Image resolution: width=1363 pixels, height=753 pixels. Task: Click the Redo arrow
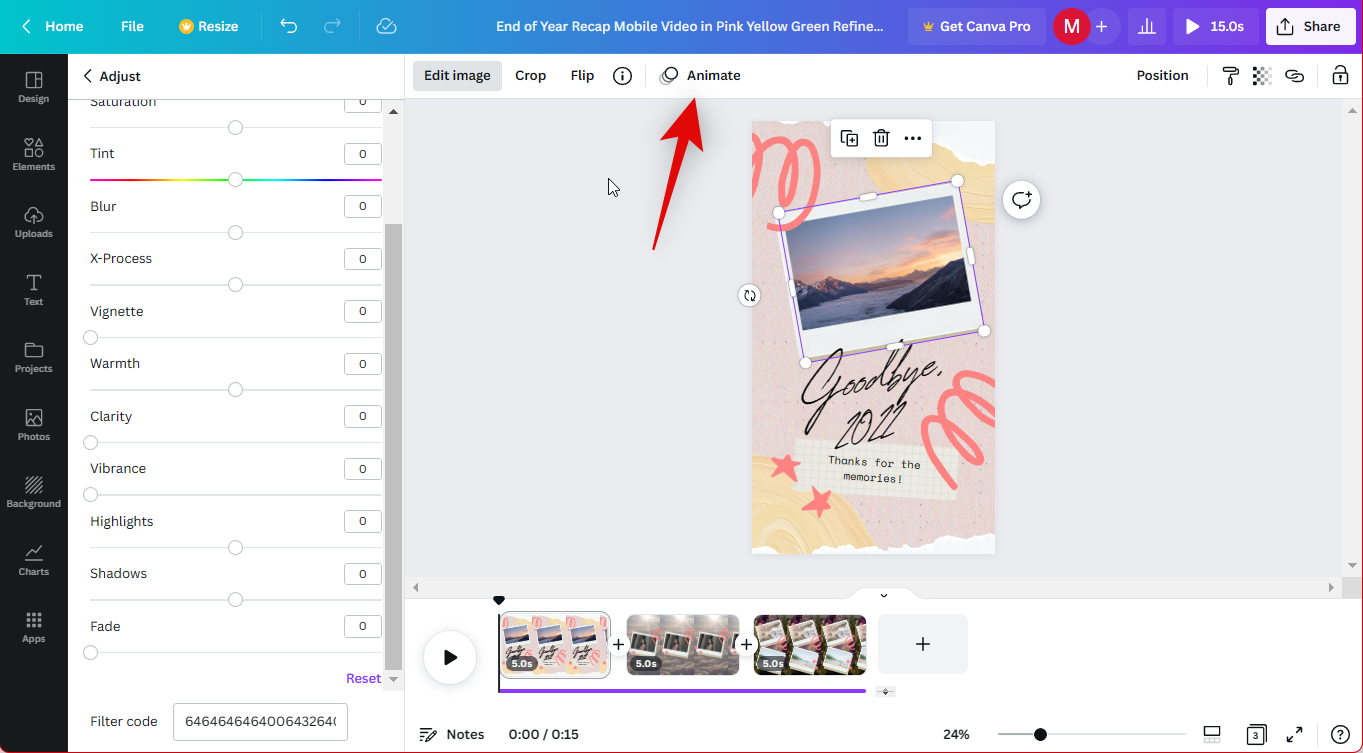[x=333, y=26]
